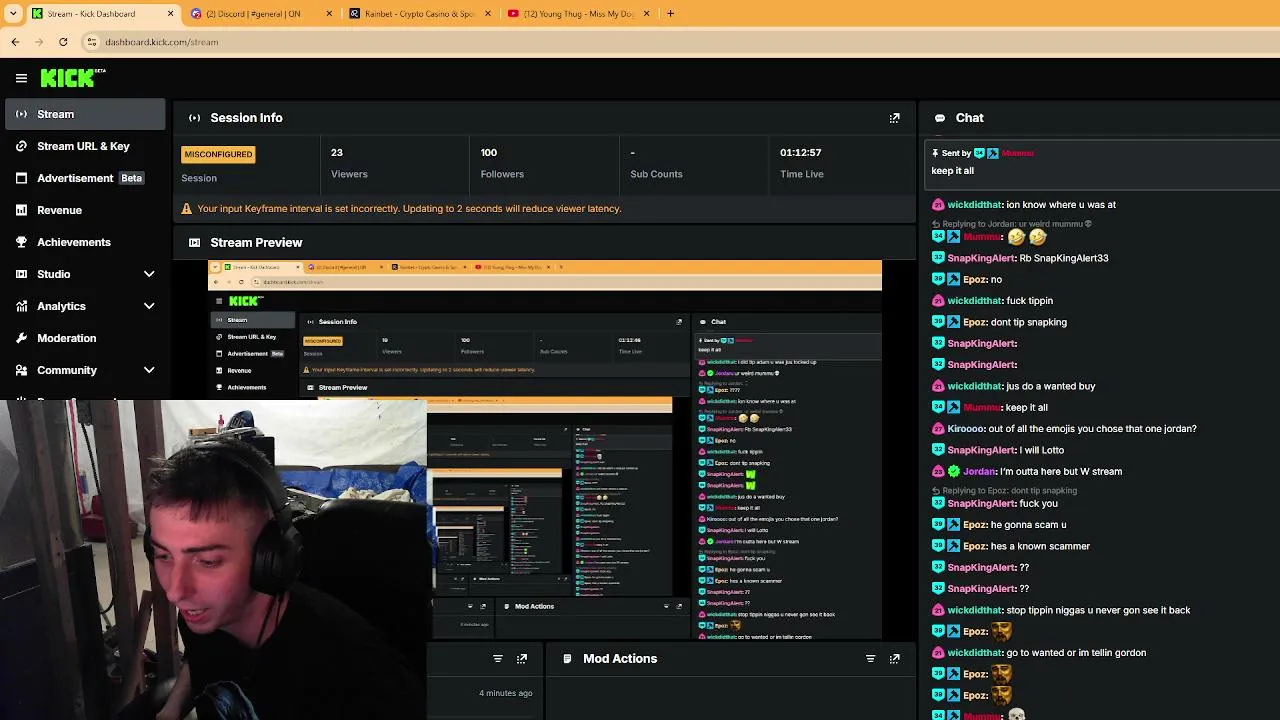Open the Achievements page in sidebar
Image resolution: width=1280 pixels, height=720 pixels.
pyautogui.click(x=83, y=242)
